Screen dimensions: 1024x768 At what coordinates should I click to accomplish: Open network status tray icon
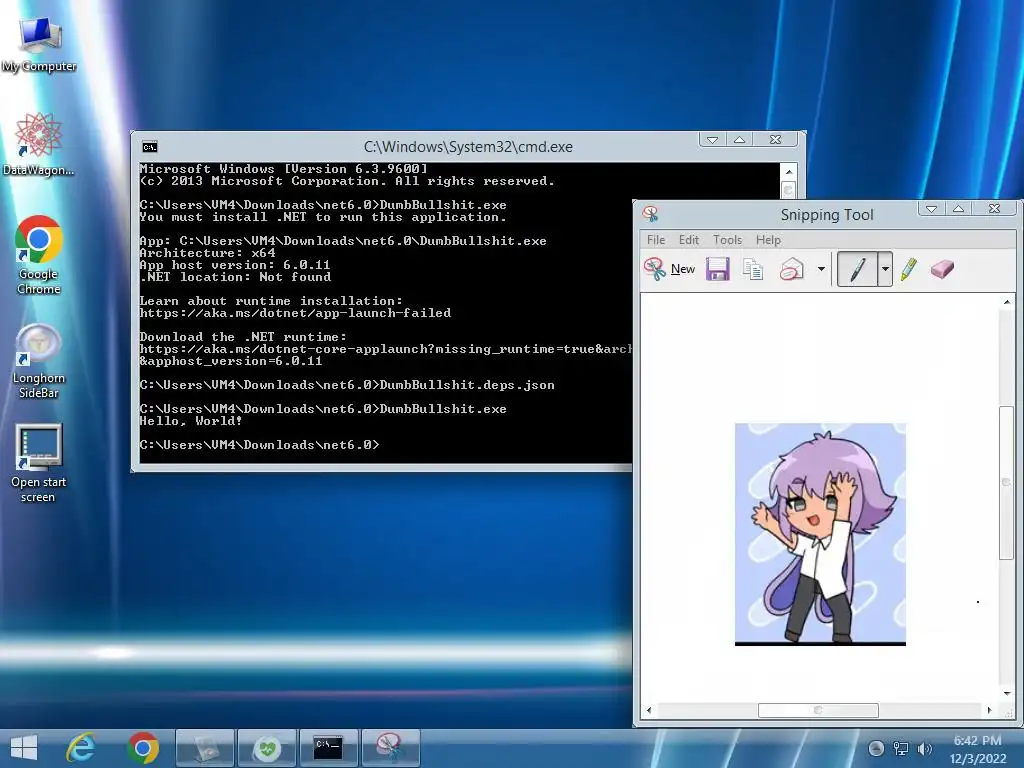pyautogui.click(x=901, y=748)
